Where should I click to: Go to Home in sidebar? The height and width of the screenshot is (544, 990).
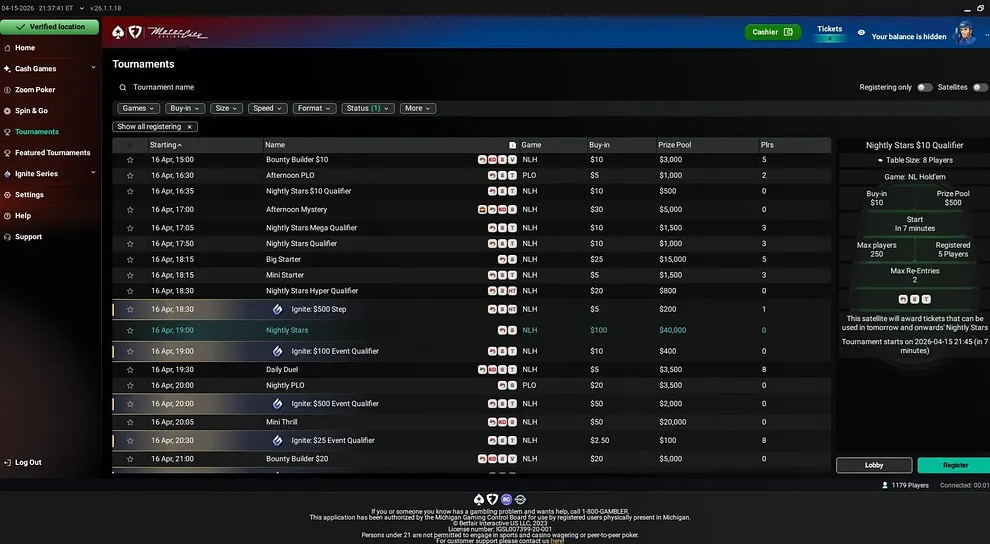tap(25, 48)
